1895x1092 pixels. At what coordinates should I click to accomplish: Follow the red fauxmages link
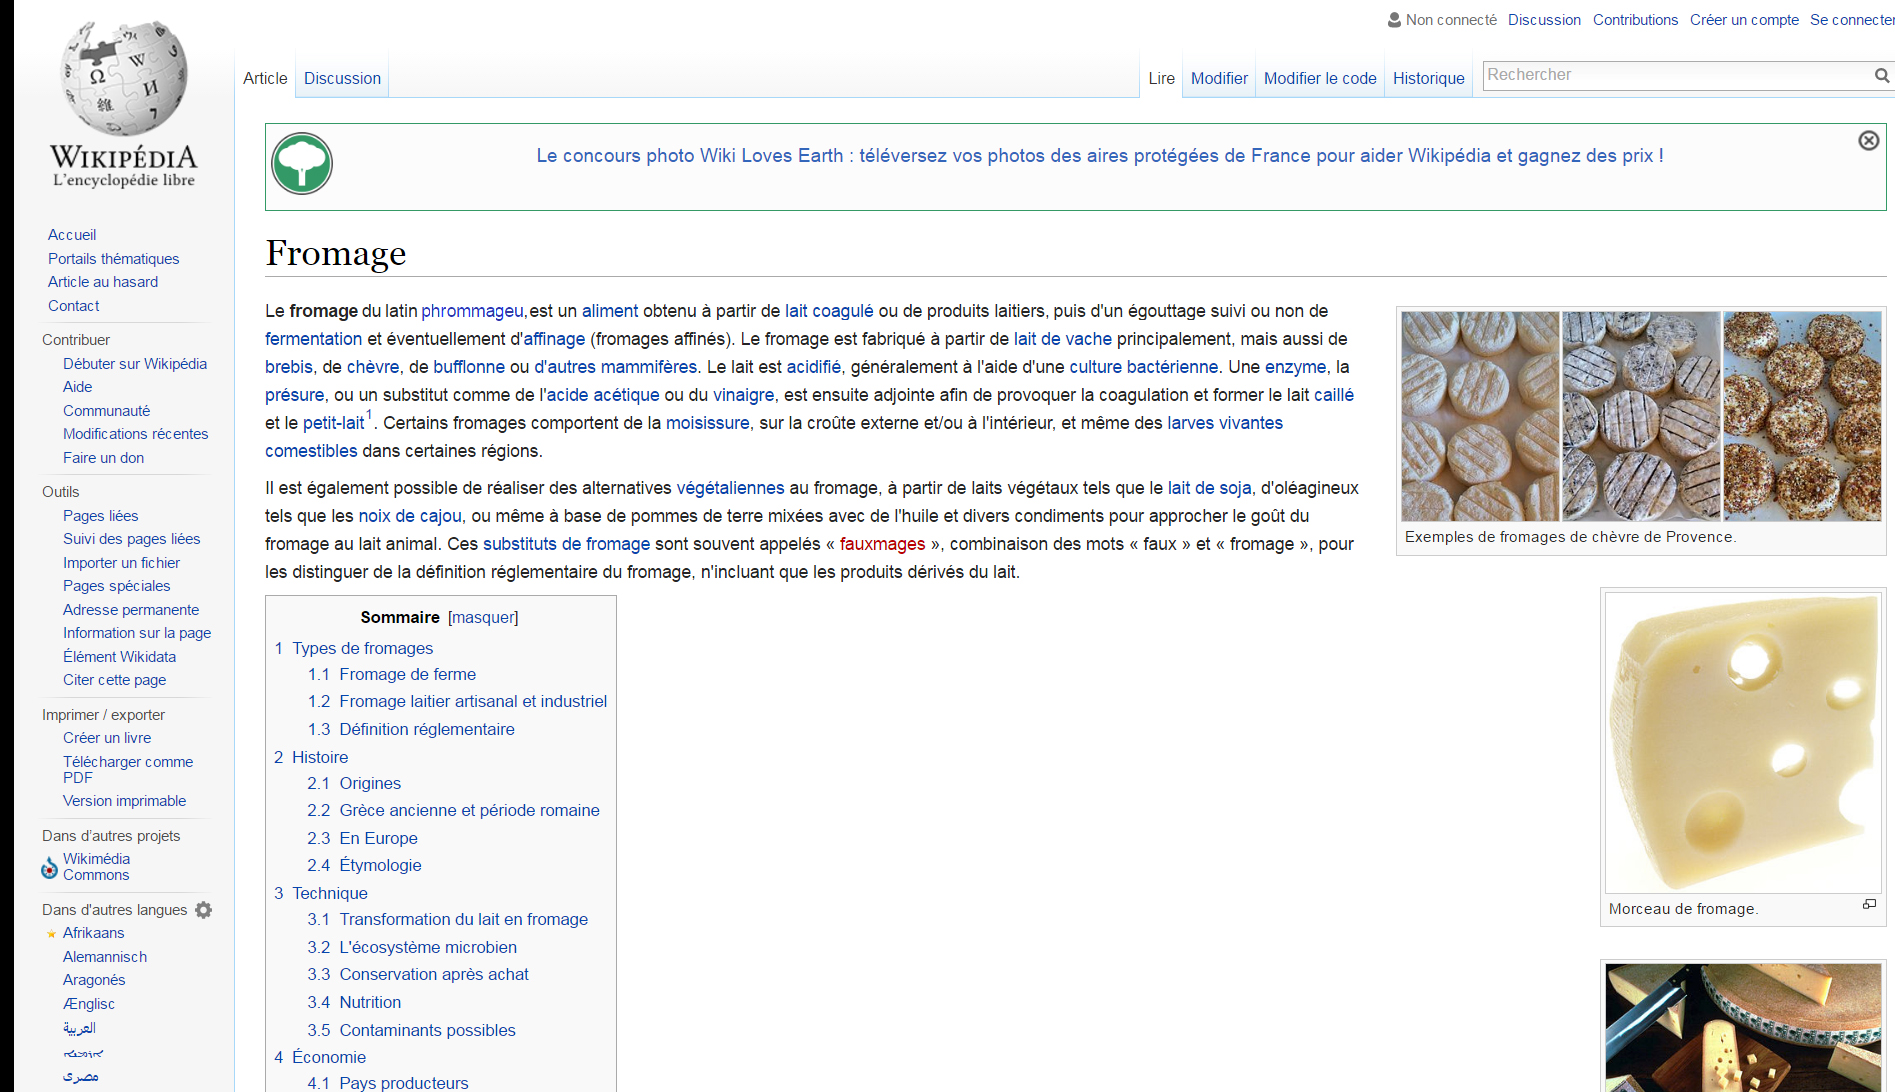(x=882, y=545)
